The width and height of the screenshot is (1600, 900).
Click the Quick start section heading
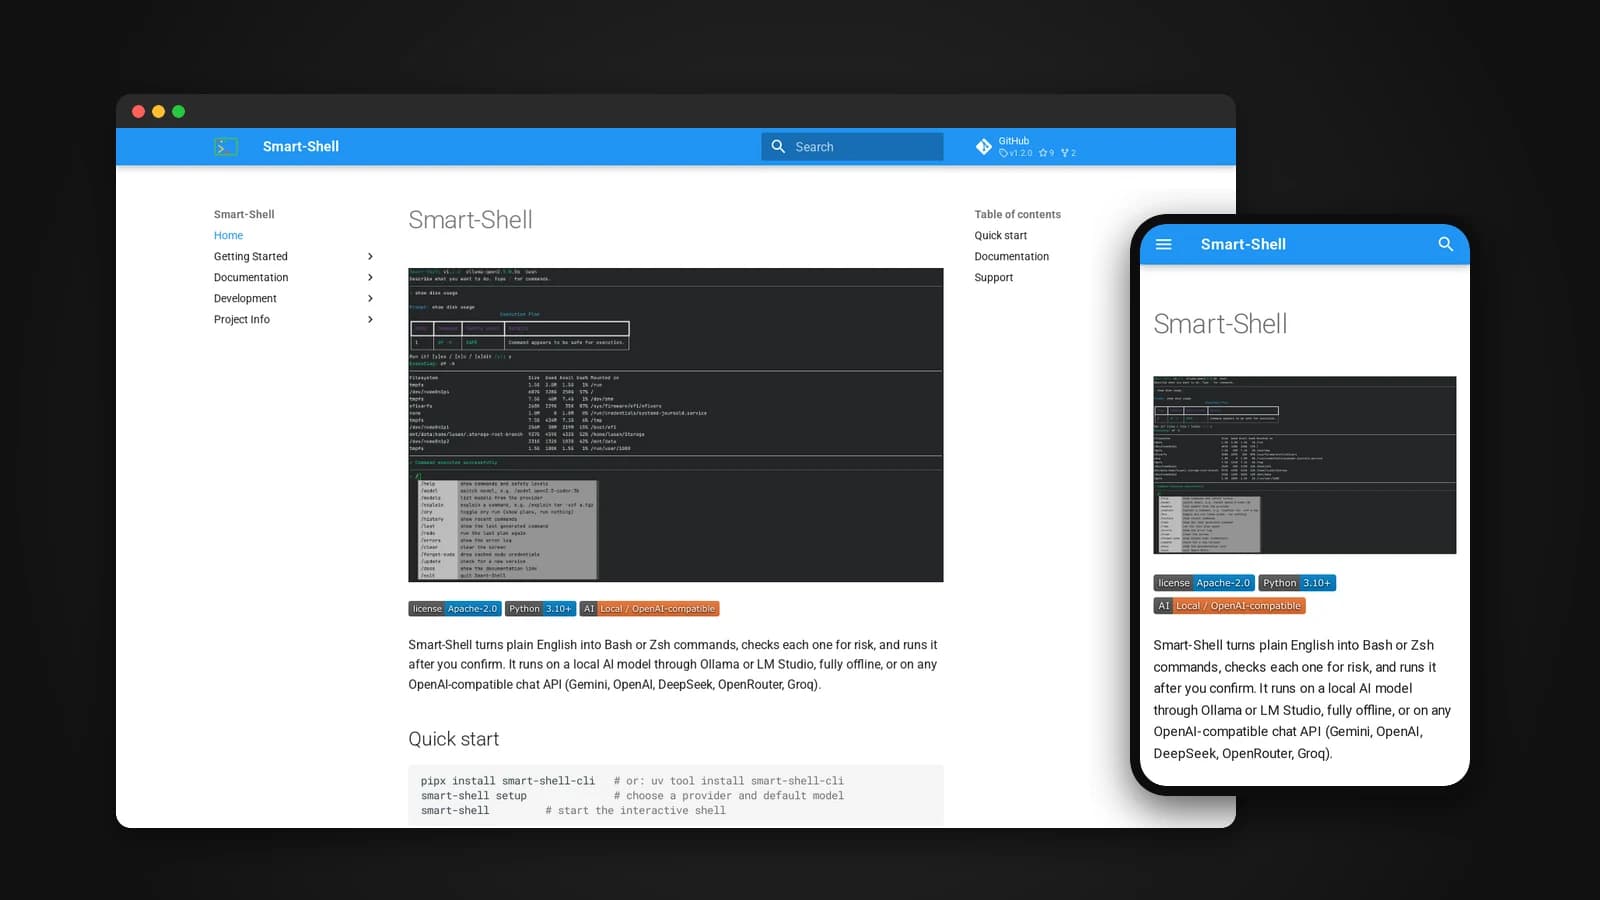(453, 739)
